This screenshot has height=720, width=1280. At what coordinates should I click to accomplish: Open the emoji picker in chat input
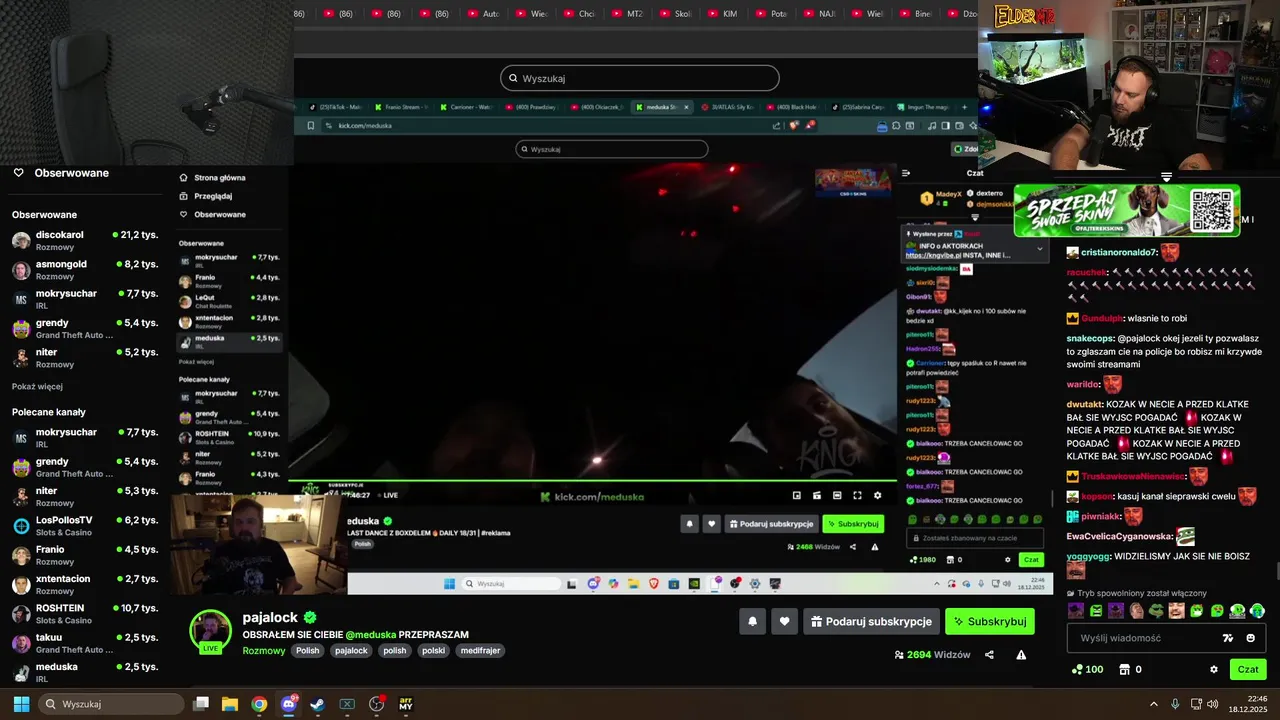tap(1251, 638)
